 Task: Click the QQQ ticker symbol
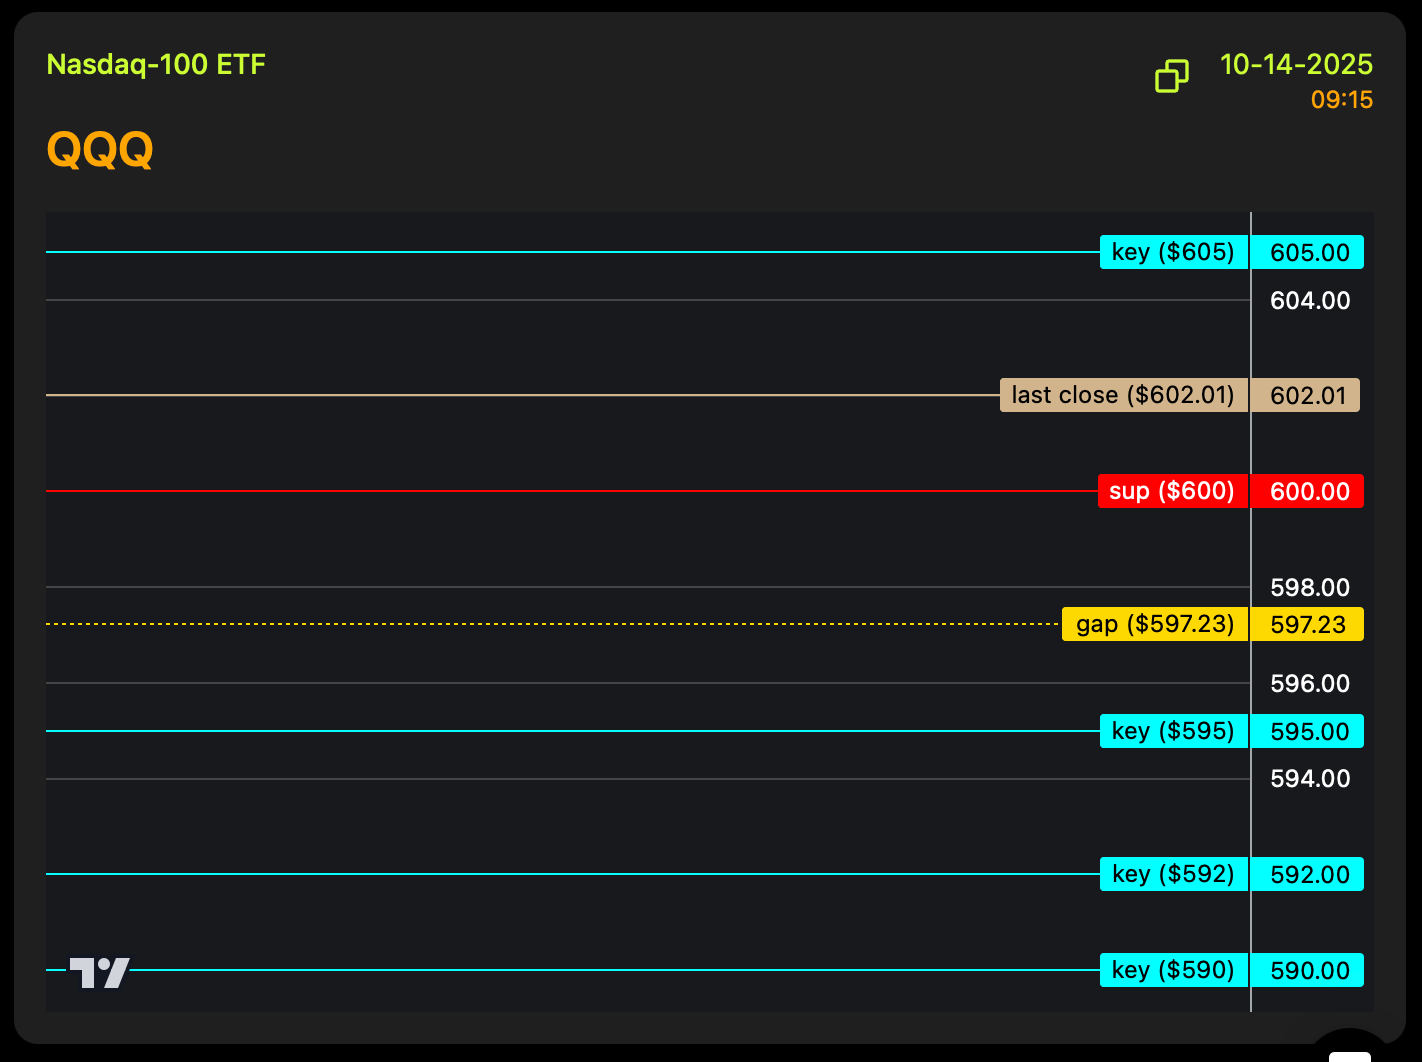coord(100,150)
